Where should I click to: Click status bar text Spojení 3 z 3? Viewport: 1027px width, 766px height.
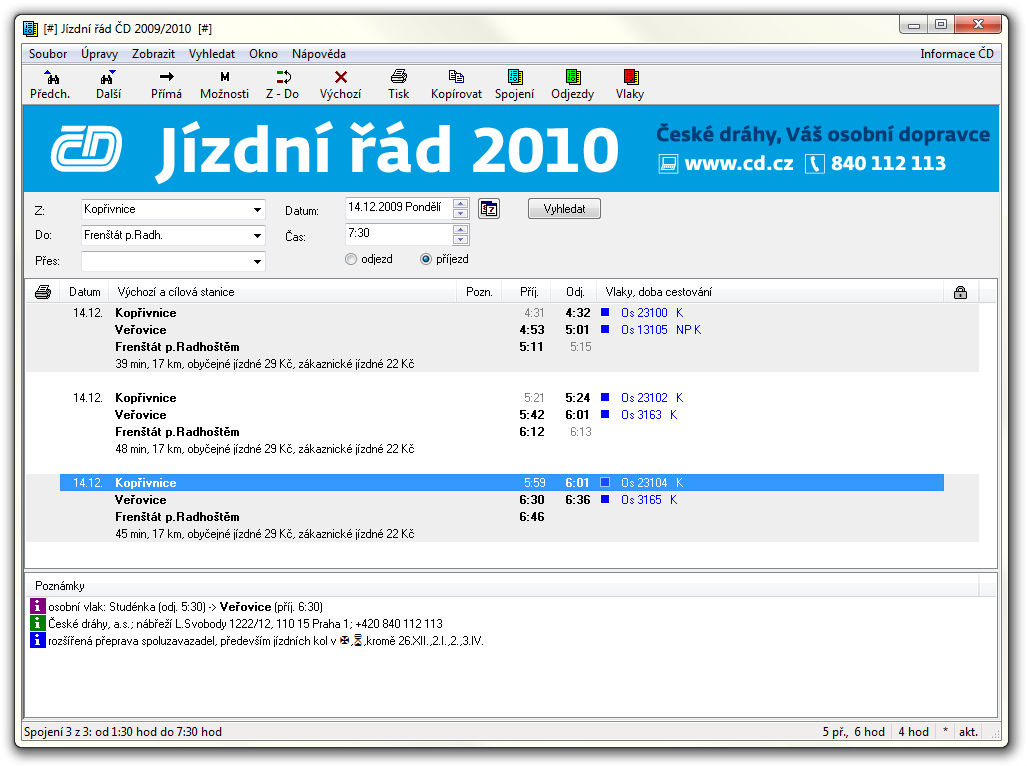123,731
